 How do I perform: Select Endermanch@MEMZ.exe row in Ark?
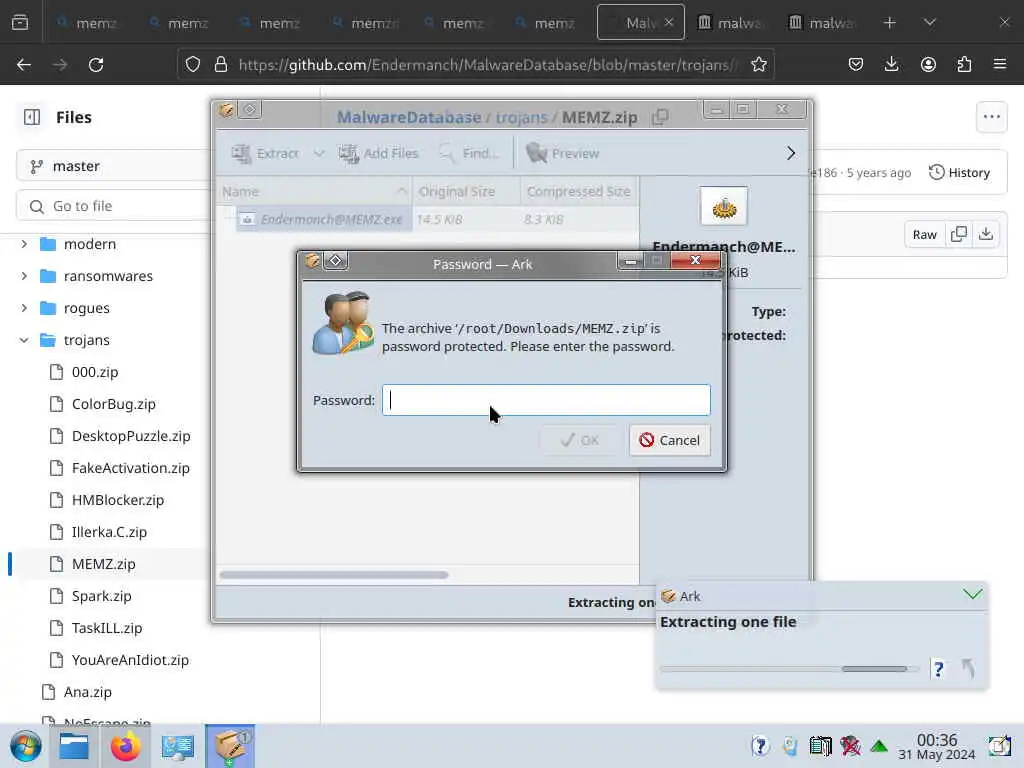coord(428,219)
